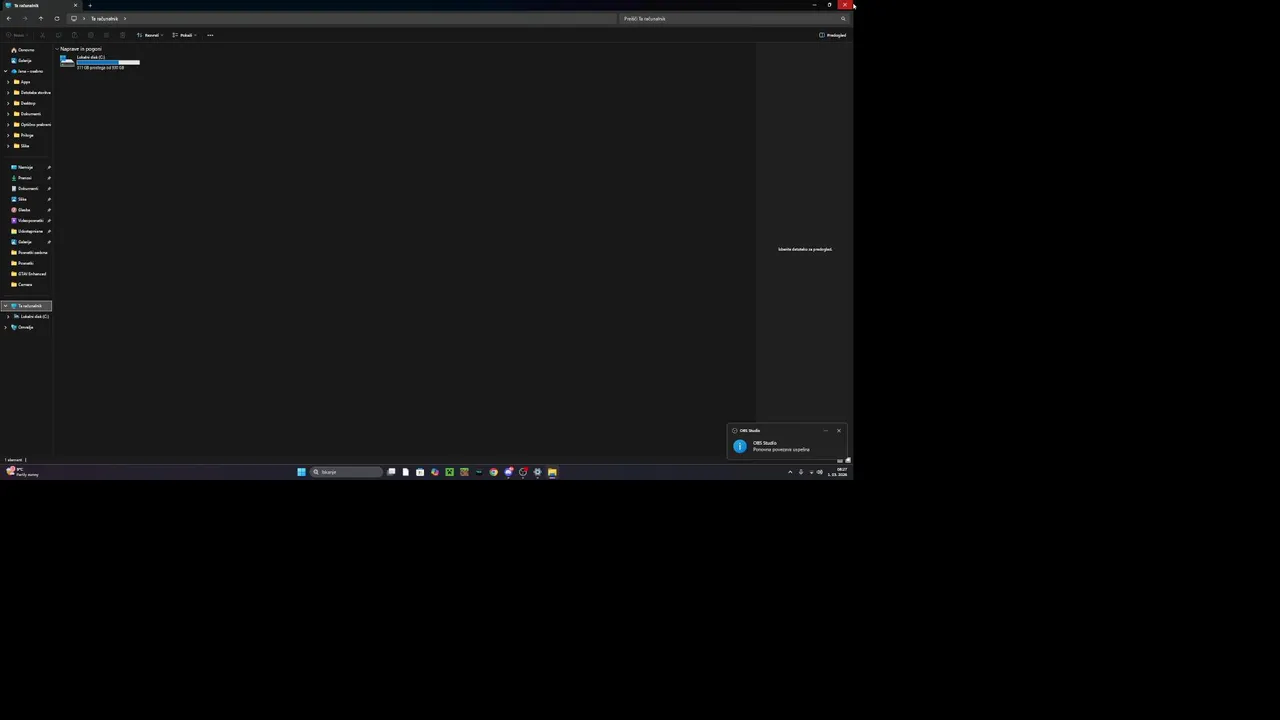Expand the Priloge folder node
This screenshot has width=1280, height=720.
tap(8, 135)
